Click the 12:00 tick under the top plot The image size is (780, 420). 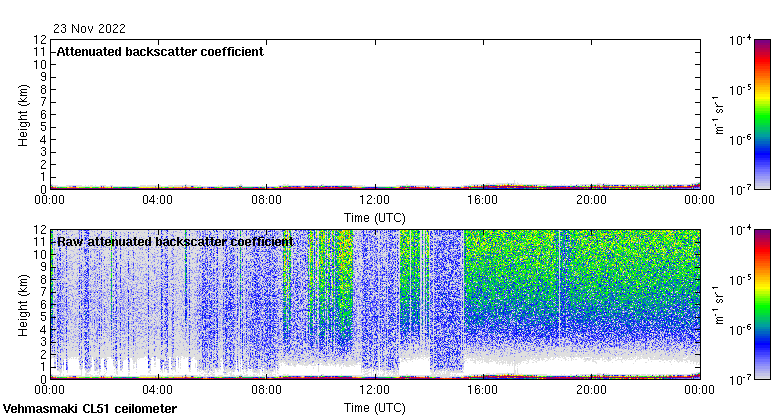click(375, 200)
